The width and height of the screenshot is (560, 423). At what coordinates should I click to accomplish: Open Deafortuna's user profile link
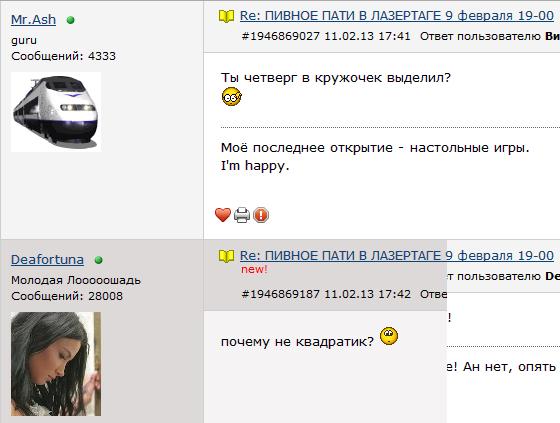click(47, 259)
